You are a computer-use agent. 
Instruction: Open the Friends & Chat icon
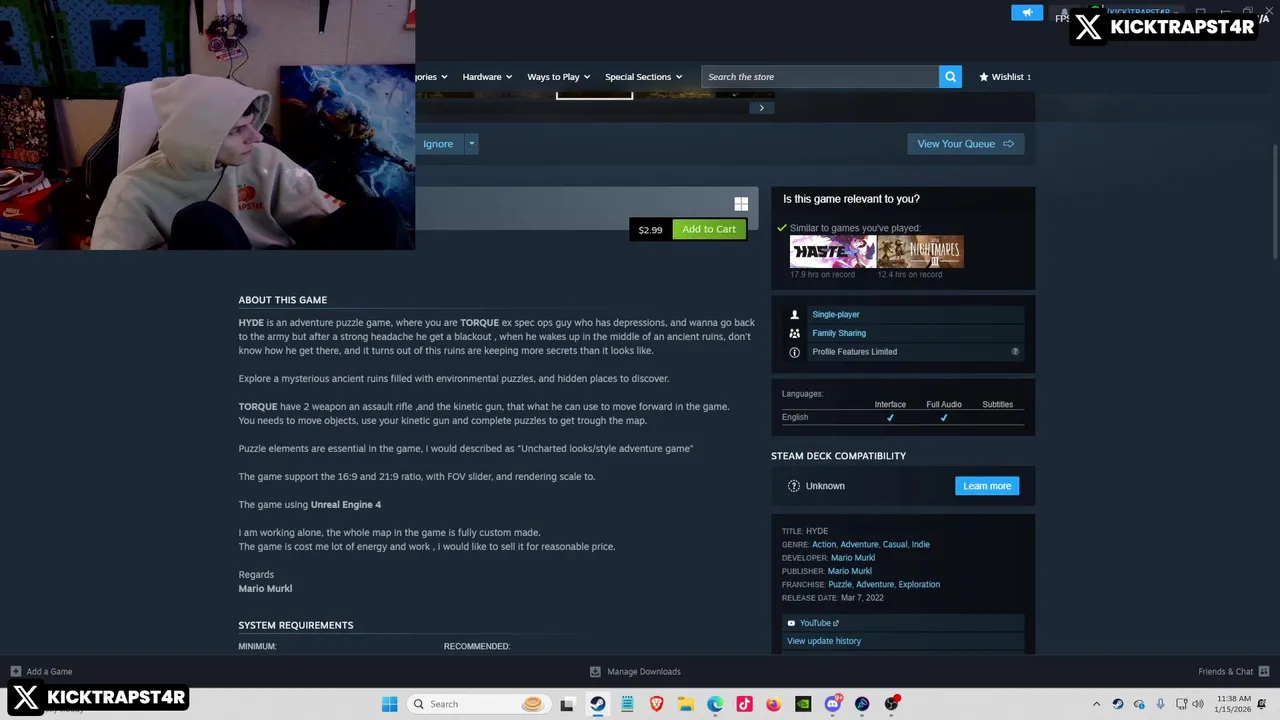[1264, 672]
